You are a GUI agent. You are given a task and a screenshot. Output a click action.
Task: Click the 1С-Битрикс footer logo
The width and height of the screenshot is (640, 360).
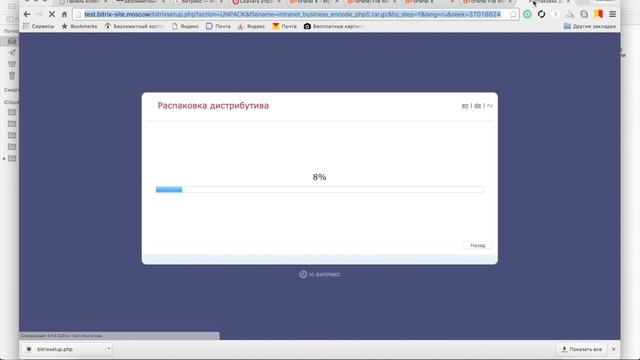320,274
